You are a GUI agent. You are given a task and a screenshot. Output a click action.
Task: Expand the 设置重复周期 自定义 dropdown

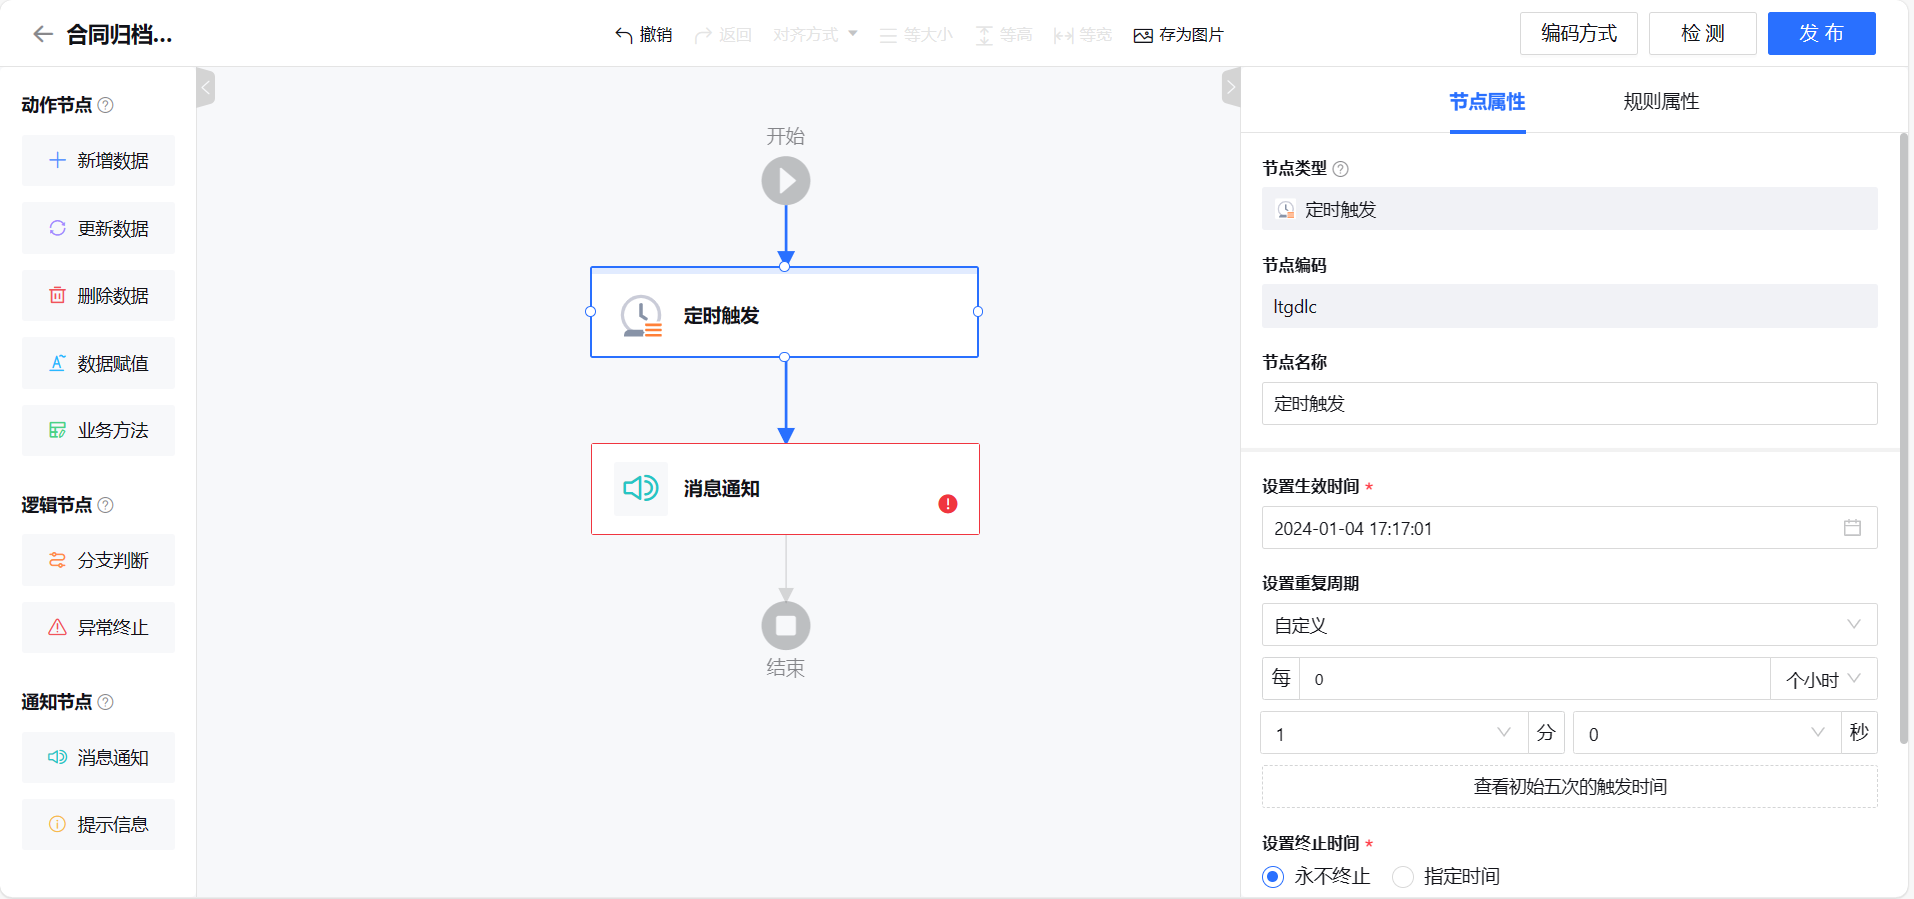(1569, 625)
